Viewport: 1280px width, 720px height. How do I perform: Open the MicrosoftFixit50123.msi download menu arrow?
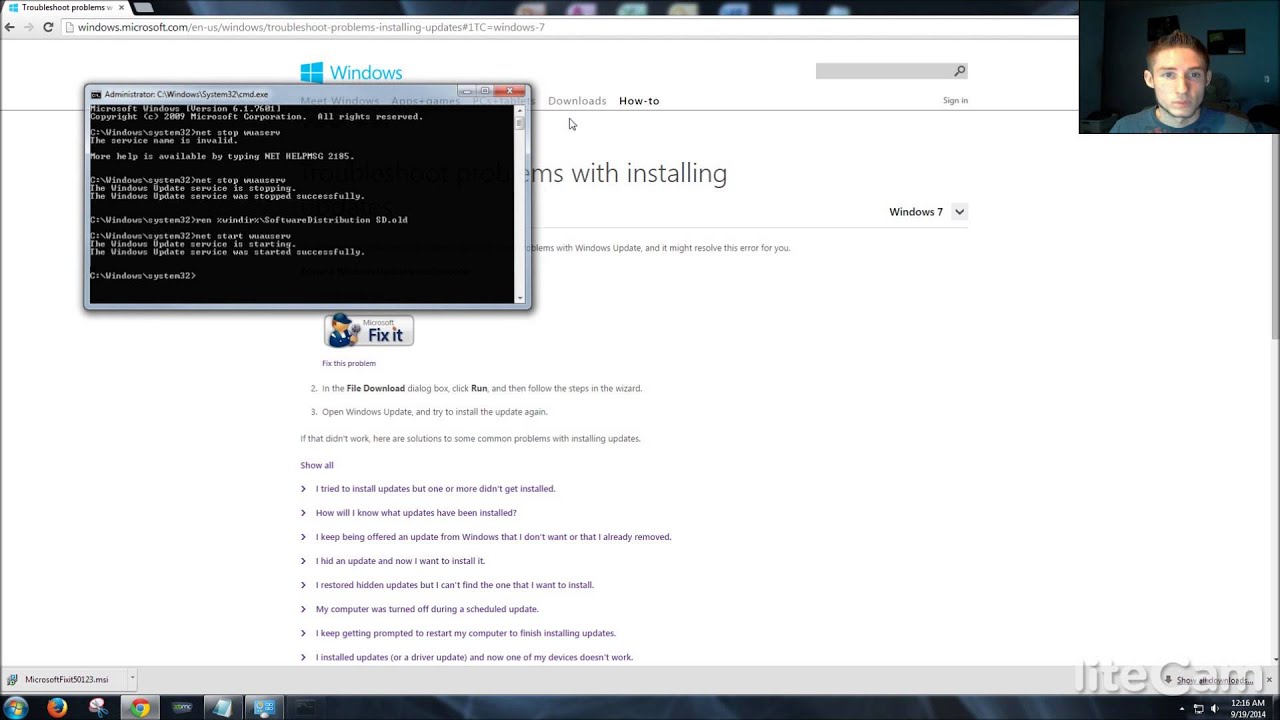pos(132,679)
